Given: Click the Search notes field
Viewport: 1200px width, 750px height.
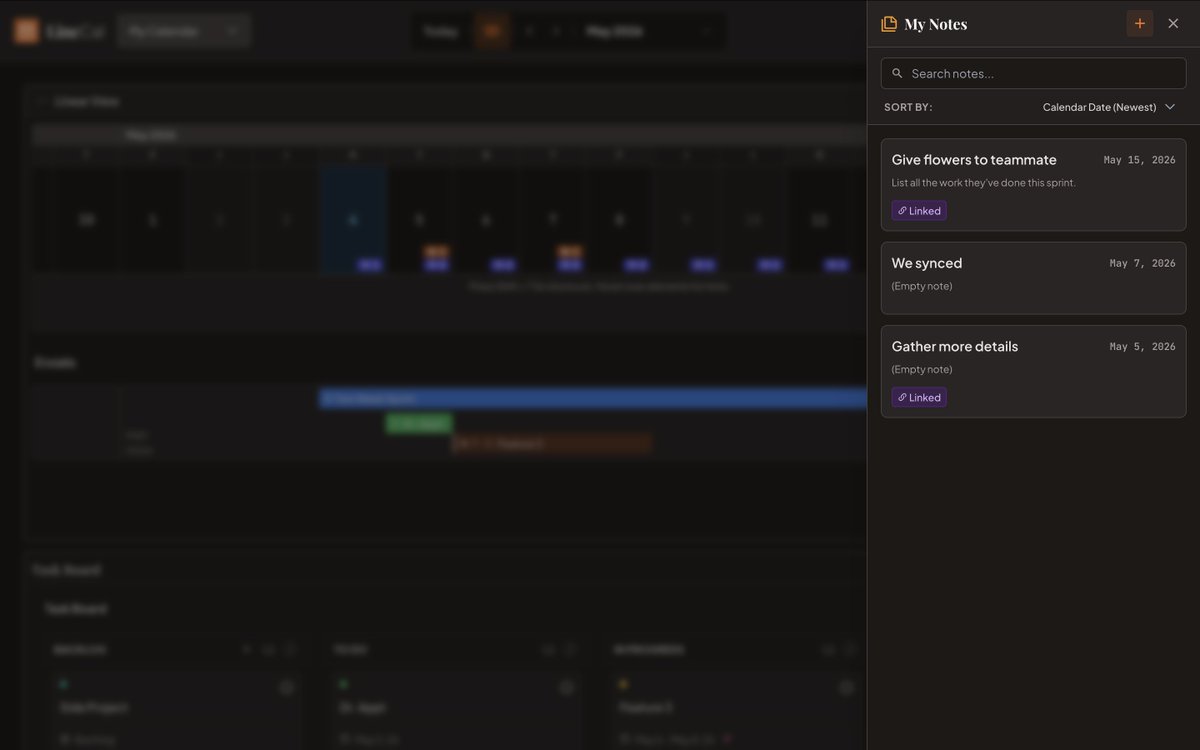Looking at the screenshot, I should tap(1033, 73).
